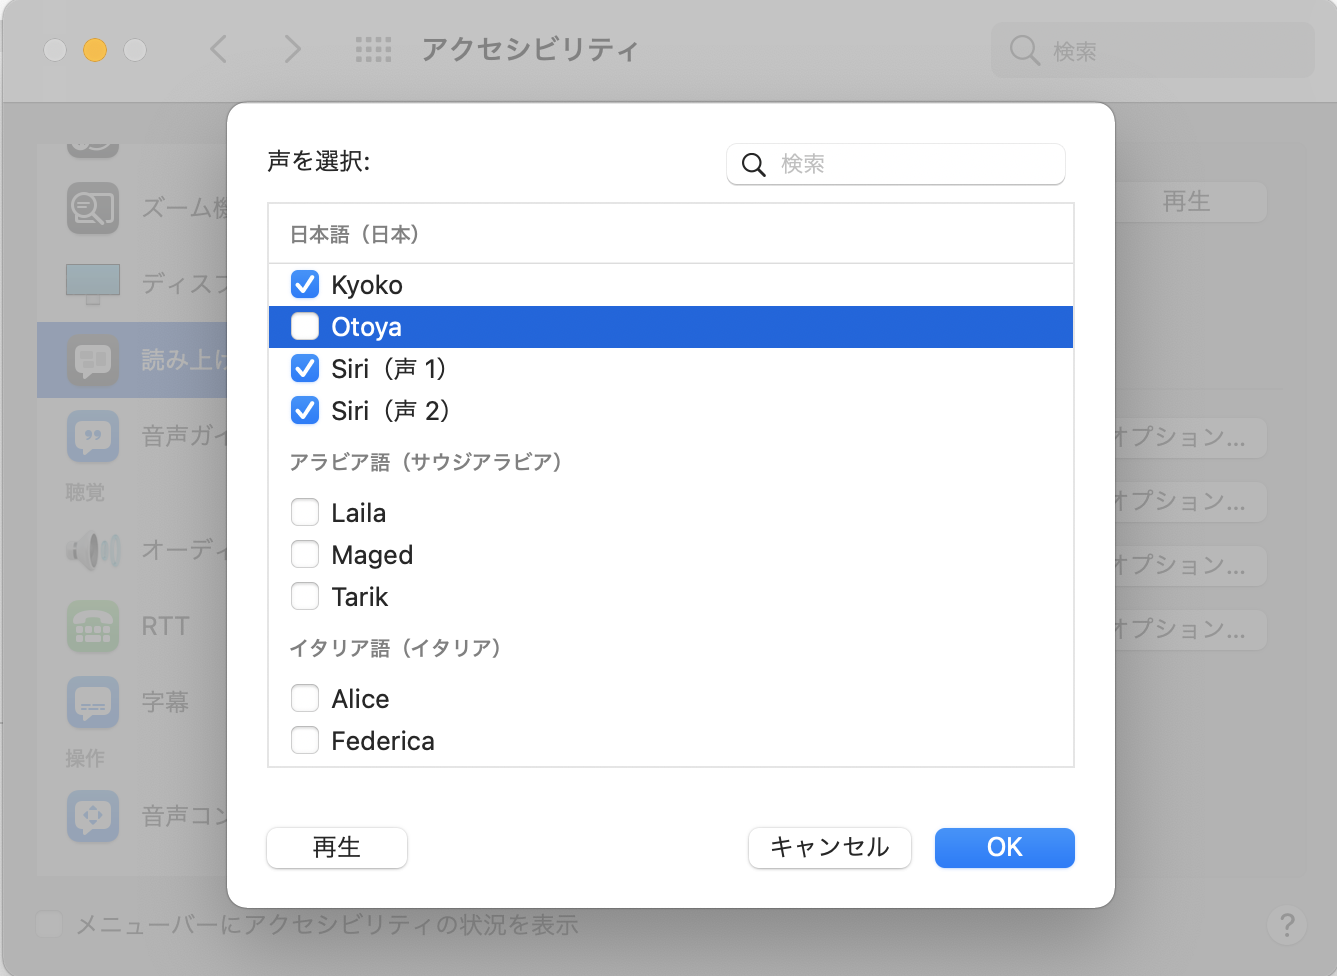The image size is (1337, 976).
Task: Click the RTT telephone icon
Action: click(x=93, y=626)
